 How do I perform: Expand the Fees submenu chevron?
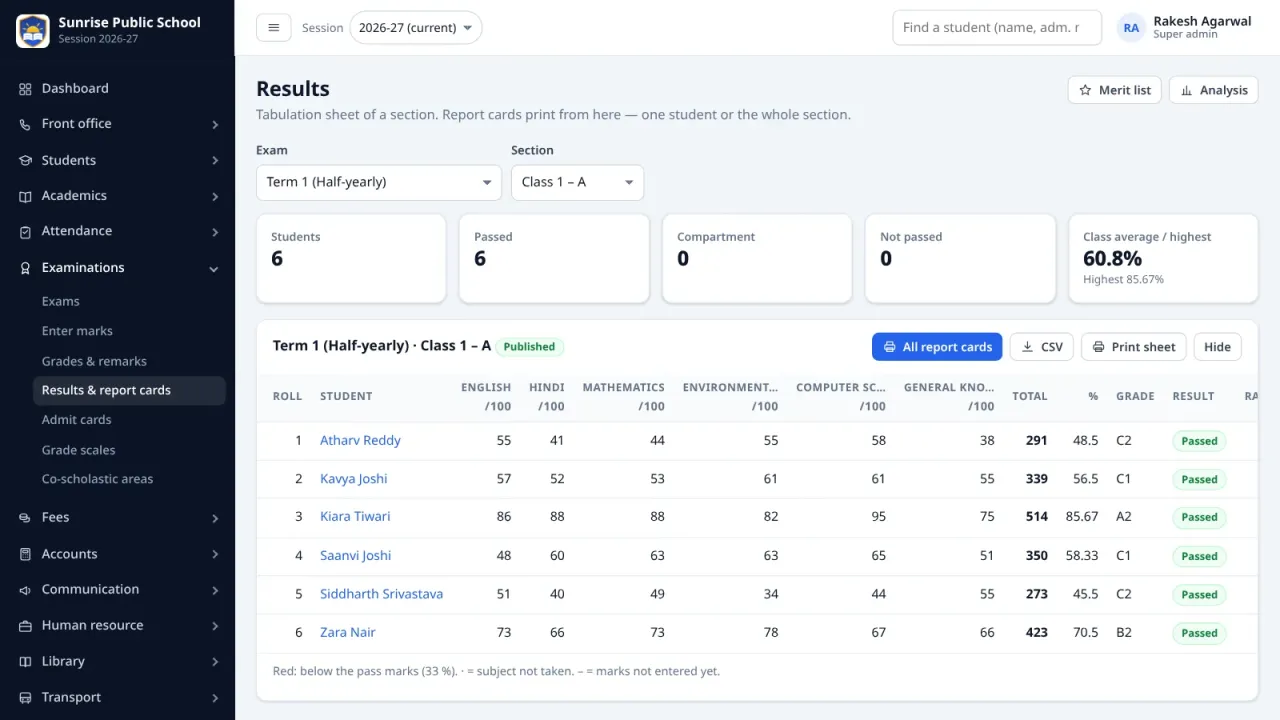(x=215, y=518)
